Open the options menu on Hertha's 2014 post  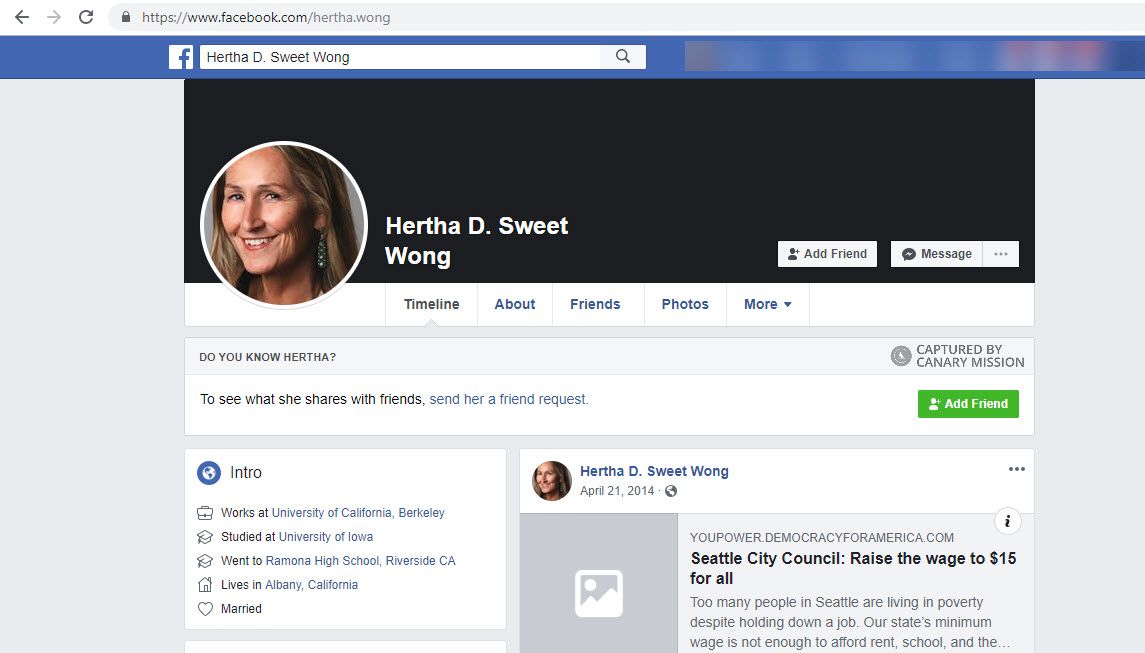click(1016, 468)
